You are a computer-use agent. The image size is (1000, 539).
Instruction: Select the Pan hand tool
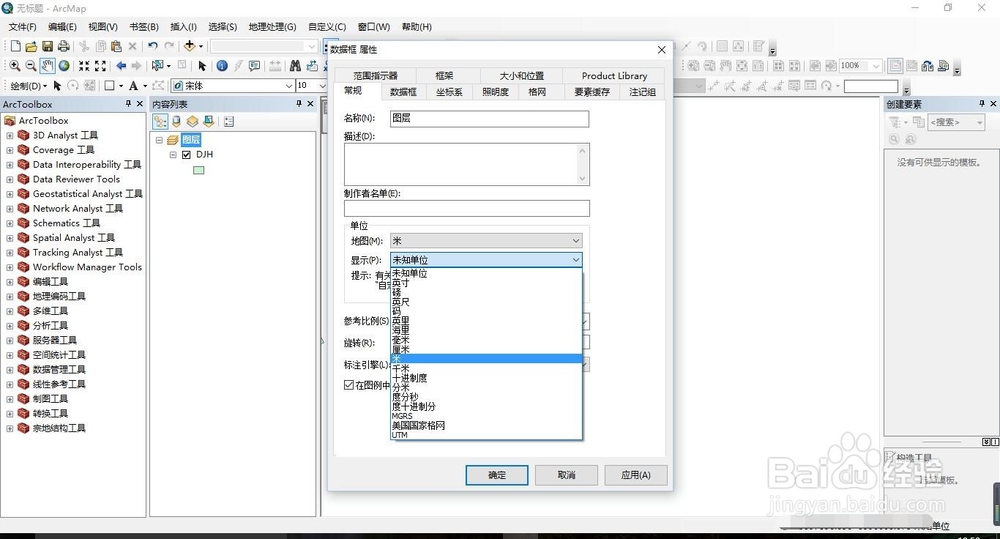click(x=47, y=66)
